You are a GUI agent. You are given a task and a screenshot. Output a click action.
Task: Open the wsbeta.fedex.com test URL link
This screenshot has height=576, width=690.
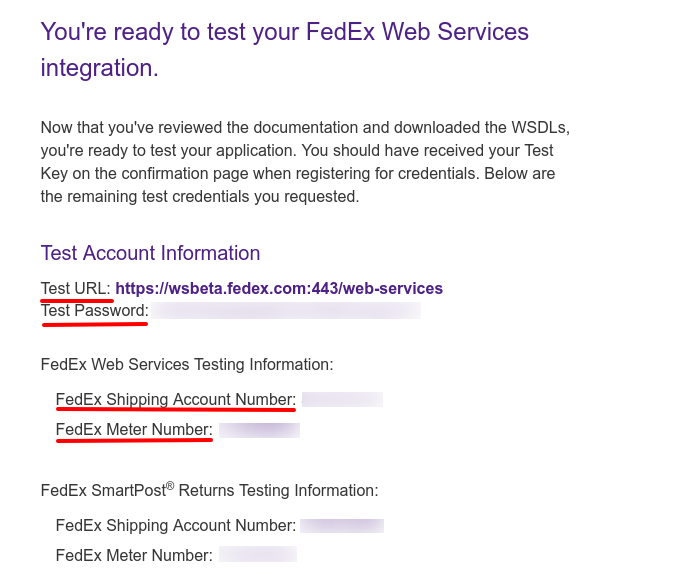click(x=278, y=288)
